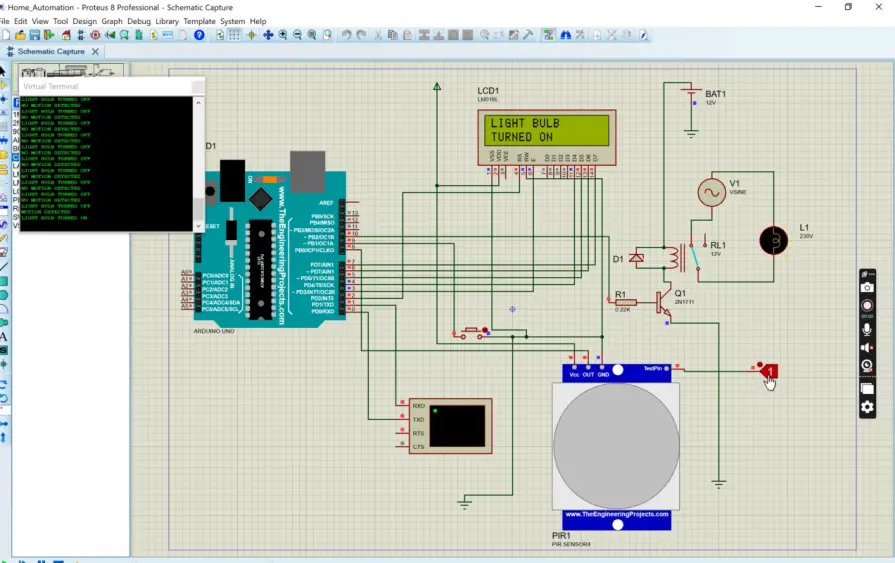Close the Schematic Capture tab
895x563 pixels.
tap(95, 51)
